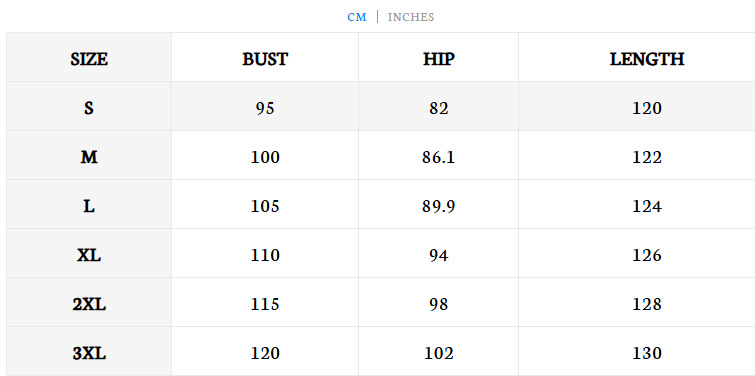Click the bust value 115 cell
The height and width of the screenshot is (376, 755).
265,303
